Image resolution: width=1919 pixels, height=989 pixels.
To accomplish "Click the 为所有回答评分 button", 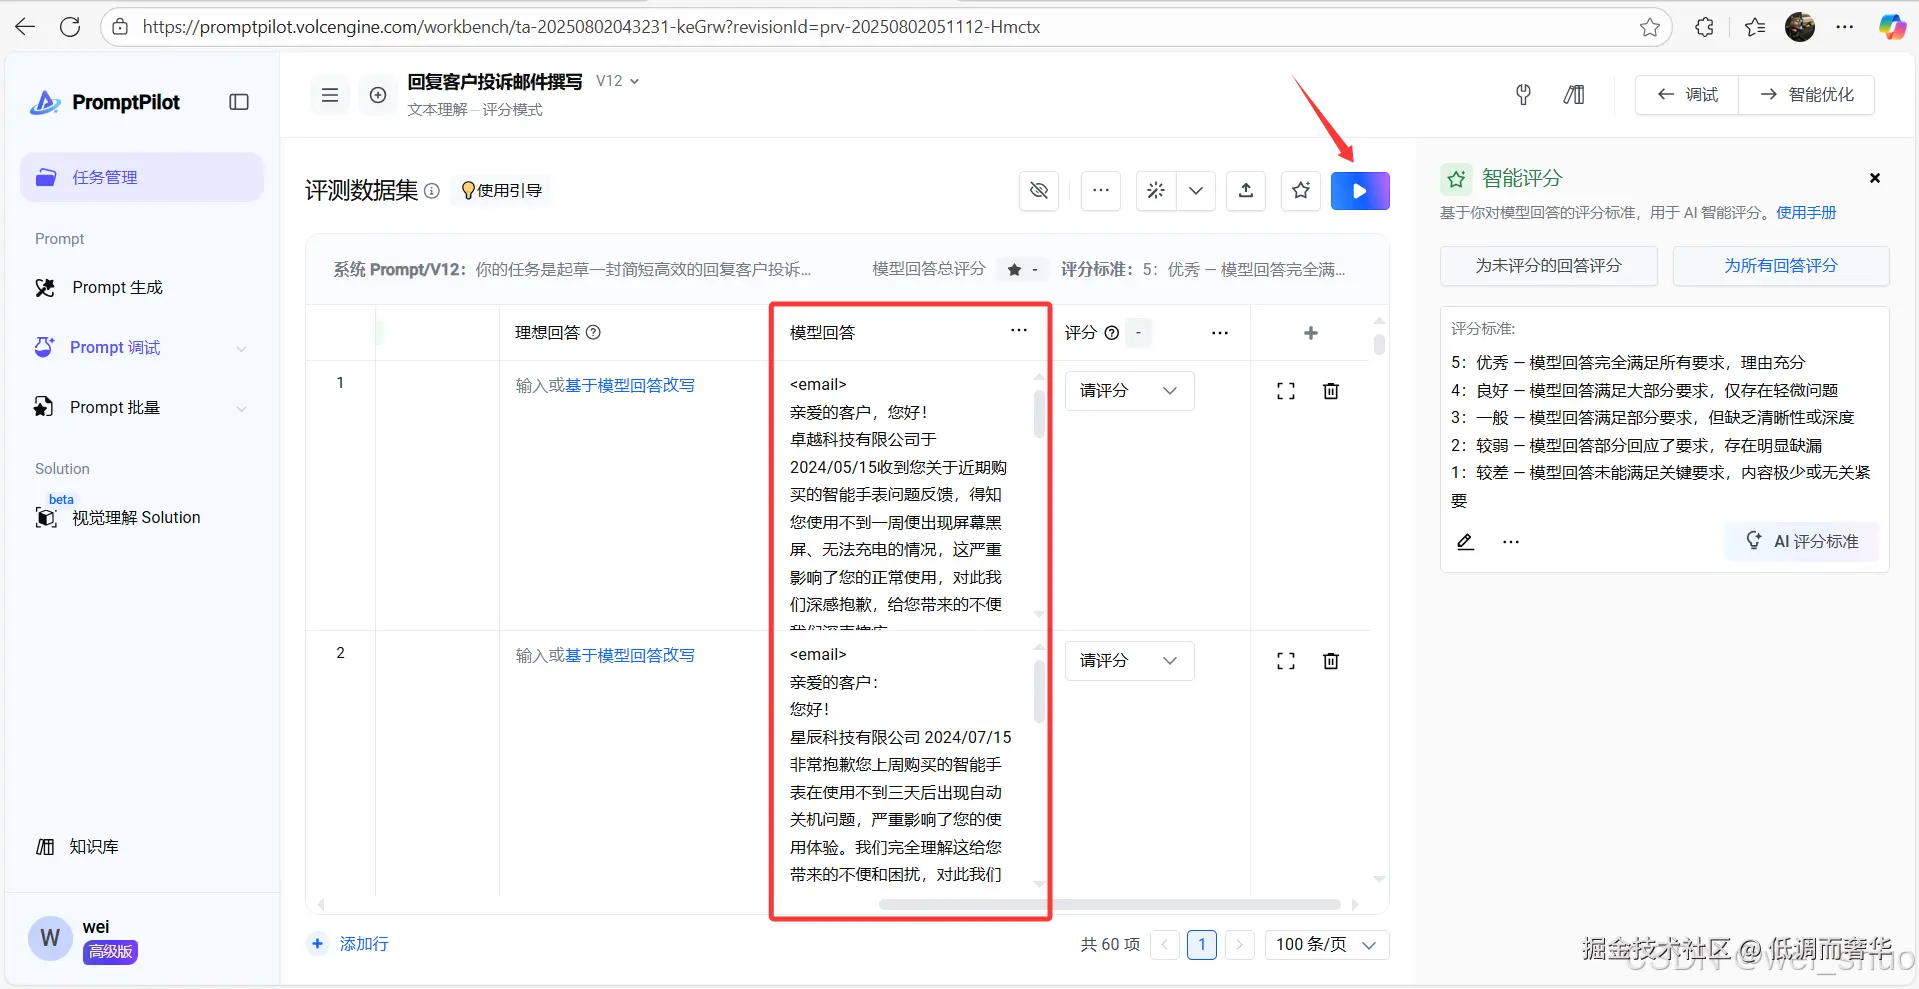I will [1781, 265].
